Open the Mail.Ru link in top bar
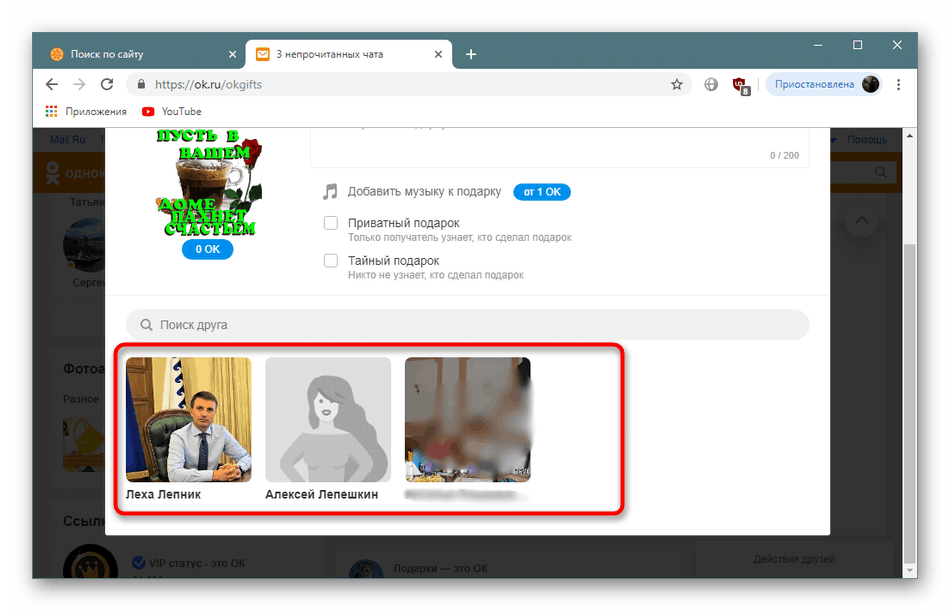 pos(67,139)
